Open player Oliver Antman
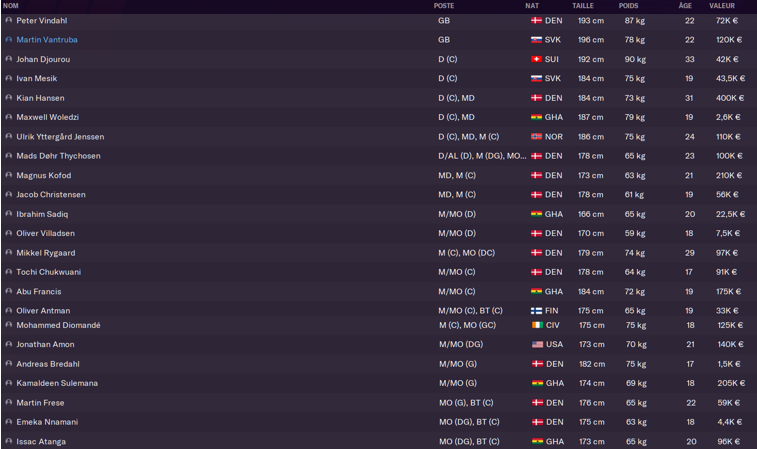 coord(43,310)
